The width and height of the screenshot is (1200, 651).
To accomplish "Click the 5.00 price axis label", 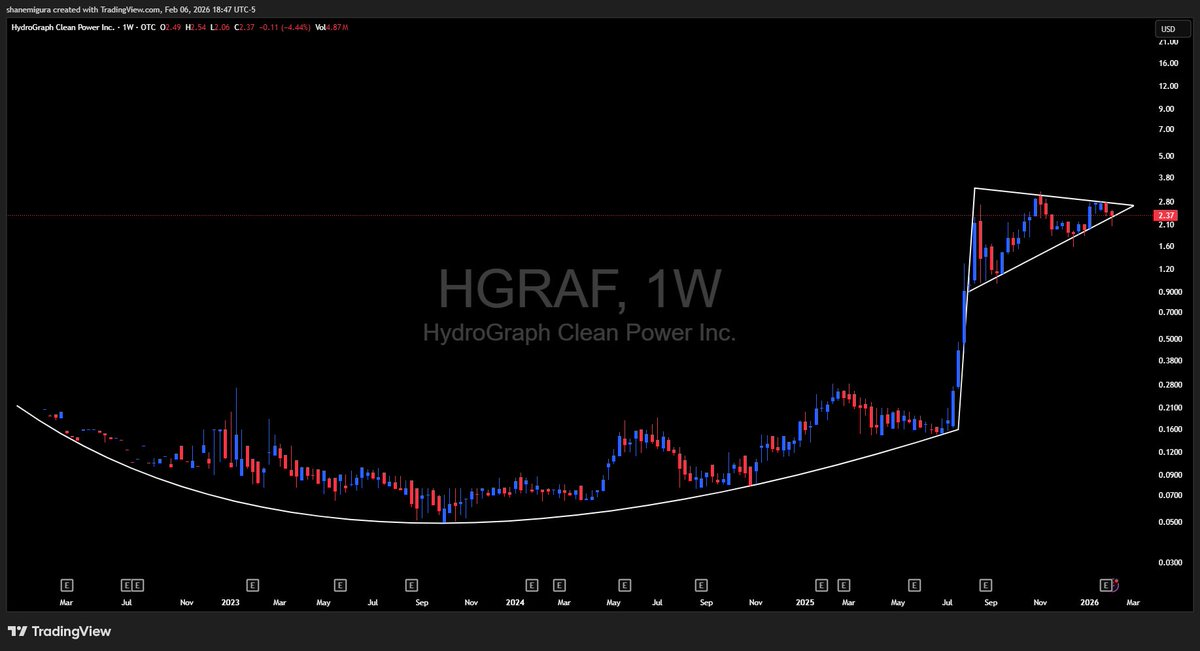I will (1165, 156).
